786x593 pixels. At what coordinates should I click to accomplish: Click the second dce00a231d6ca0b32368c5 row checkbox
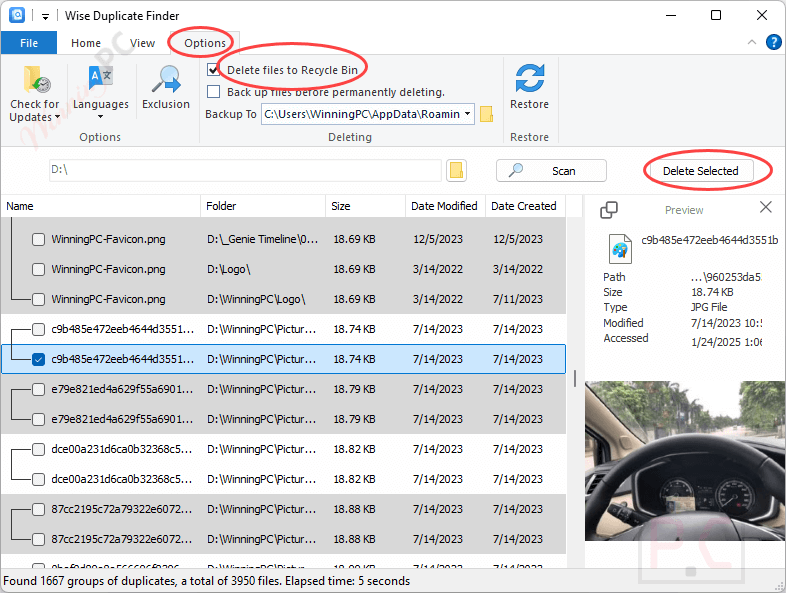coord(39,479)
